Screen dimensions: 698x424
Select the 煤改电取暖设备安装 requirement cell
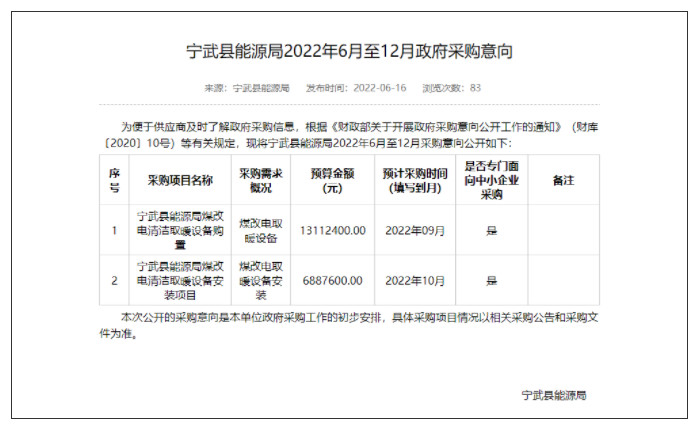click(261, 281)
